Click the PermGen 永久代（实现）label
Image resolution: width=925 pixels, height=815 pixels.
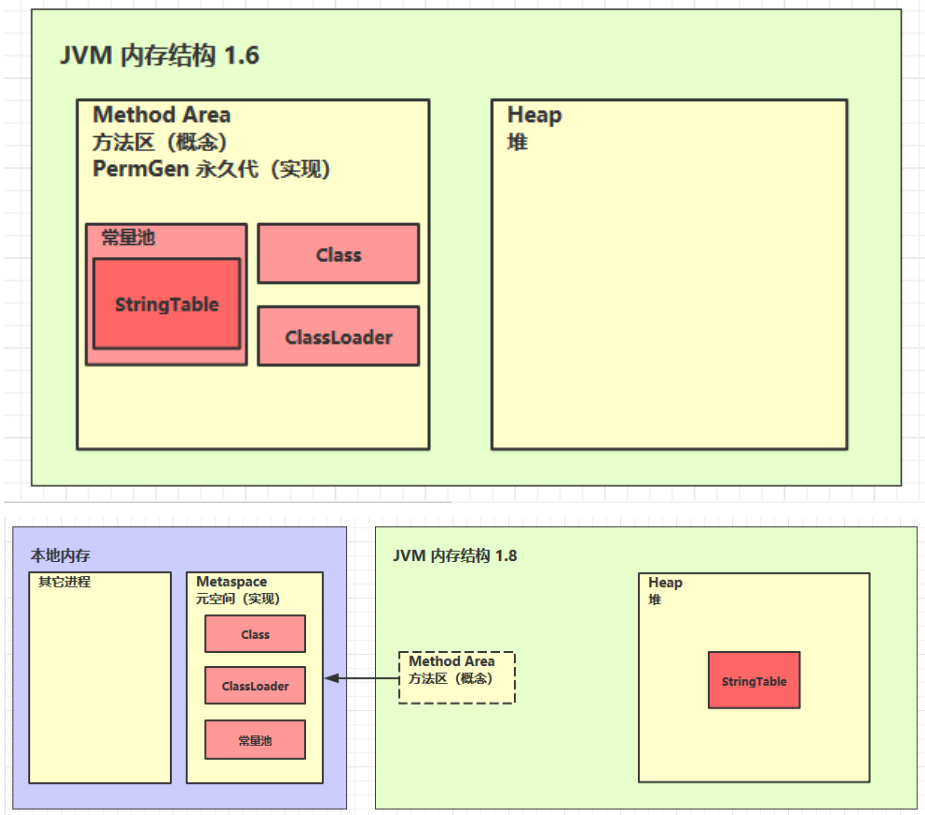click(211, 169)
